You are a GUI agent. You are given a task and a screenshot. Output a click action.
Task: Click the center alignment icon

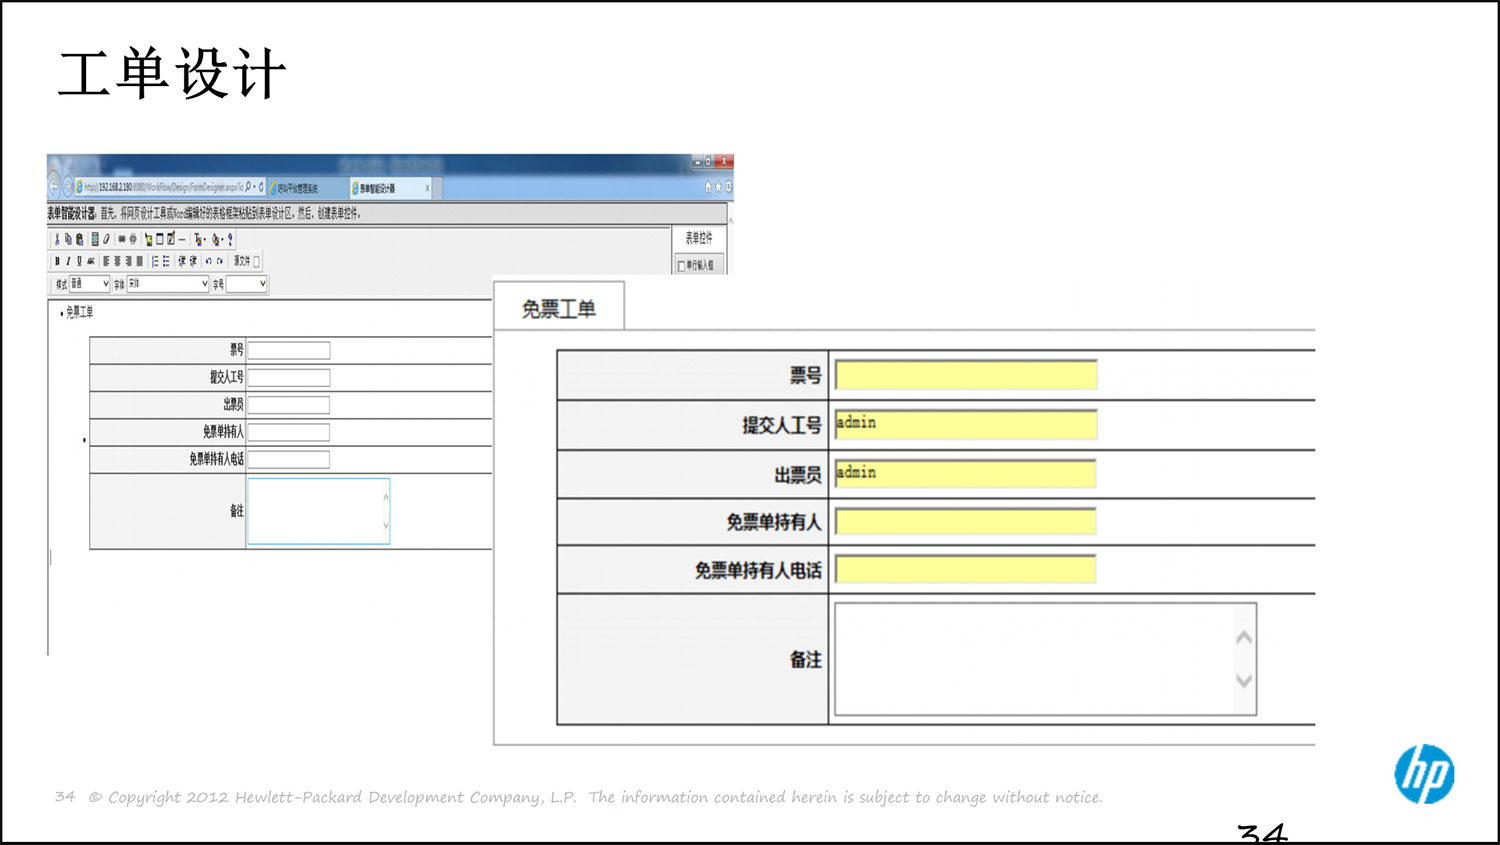pos(116,261)
